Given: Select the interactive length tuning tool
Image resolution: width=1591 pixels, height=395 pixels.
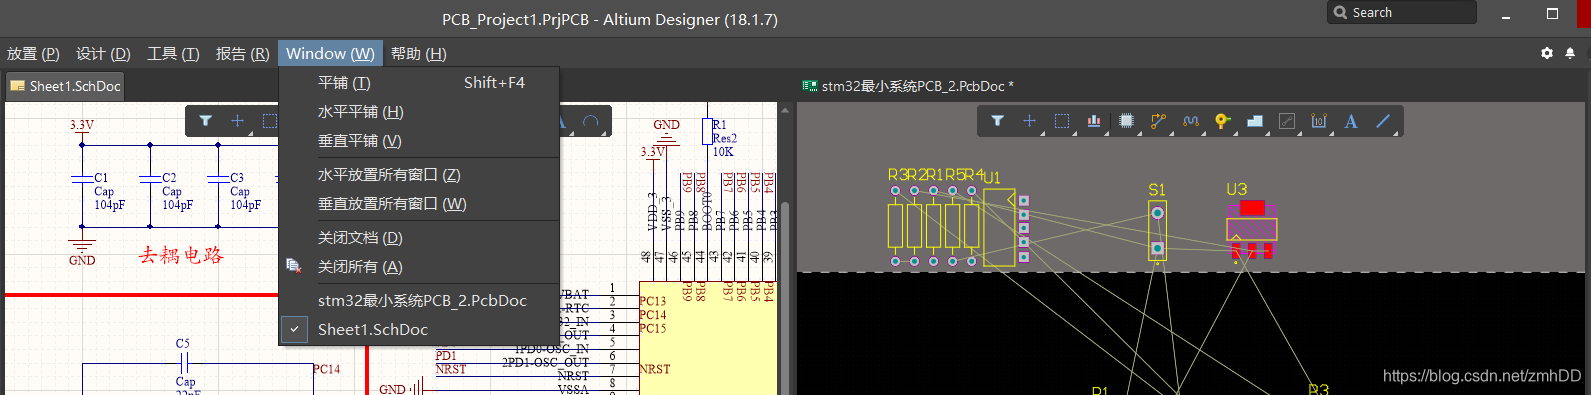Looking at the screenshot, I should tap(1190, 121).
